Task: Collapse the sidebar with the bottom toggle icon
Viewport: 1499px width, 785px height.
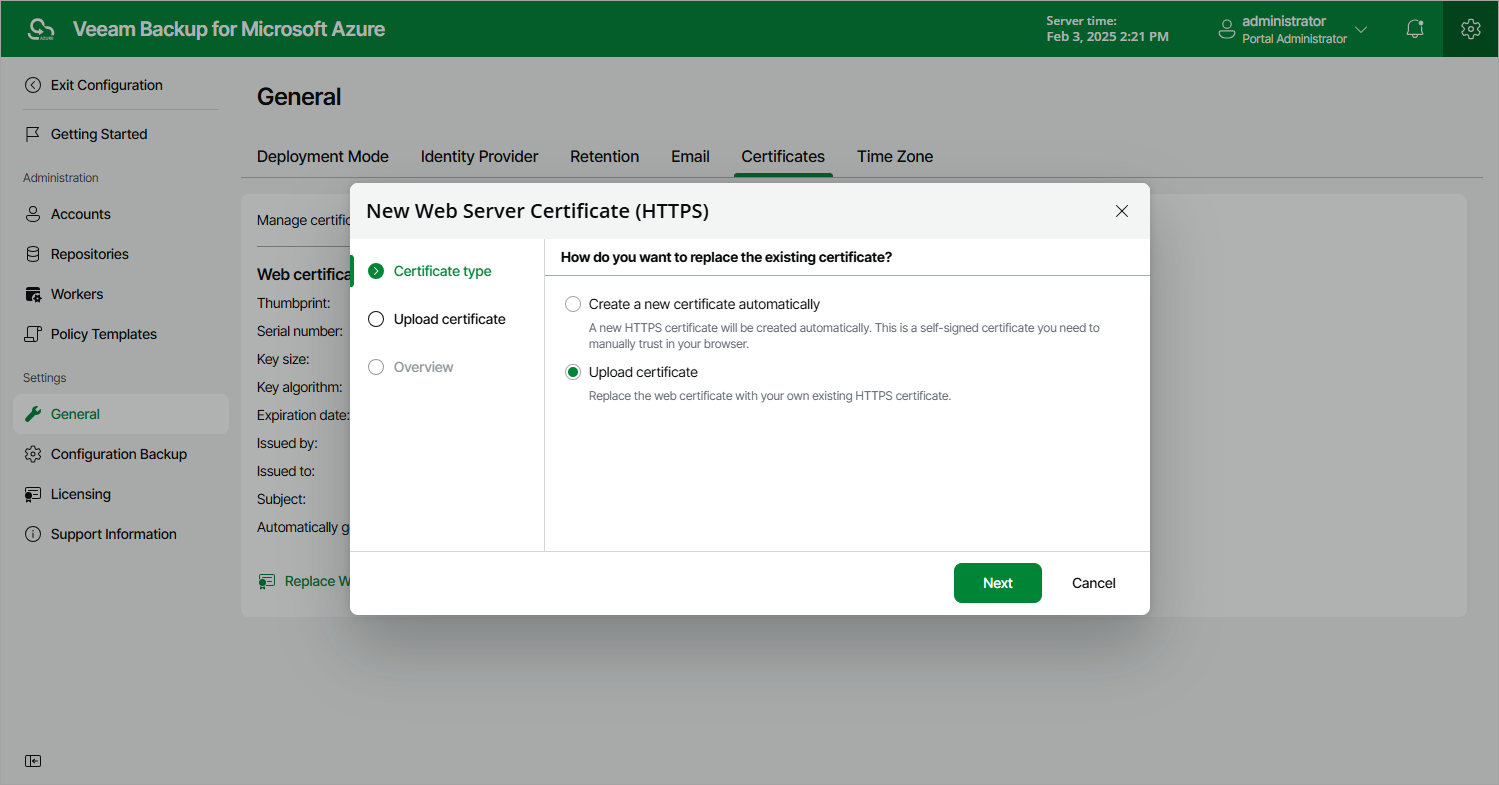Action: point(33,761)
